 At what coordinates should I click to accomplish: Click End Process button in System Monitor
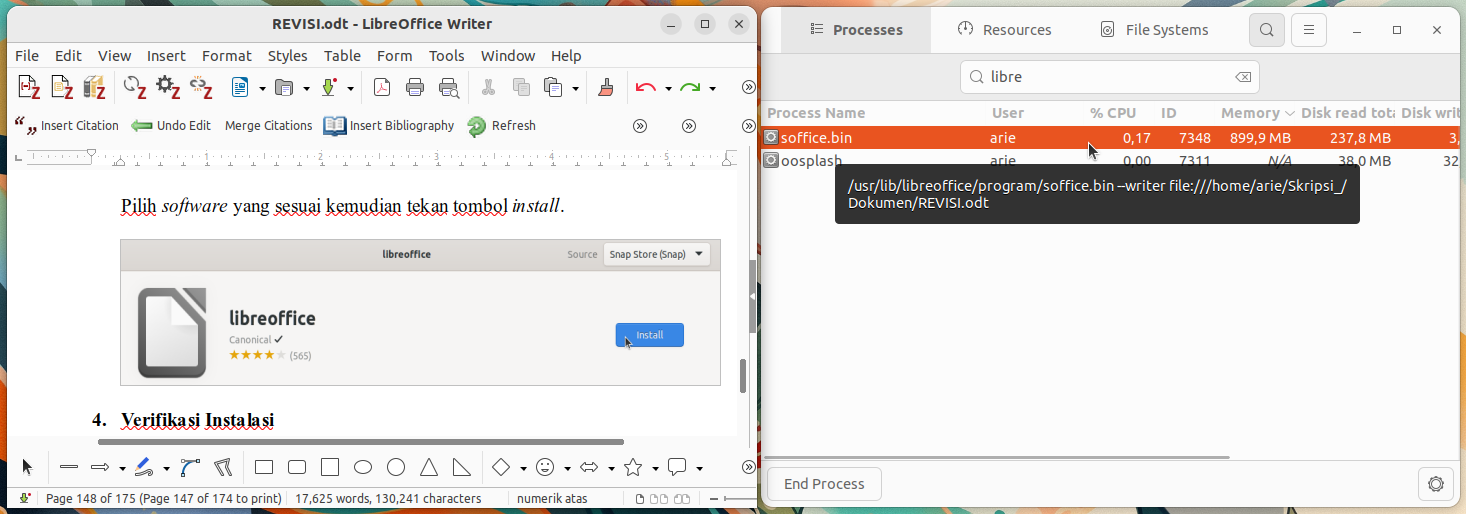tap(824, 484)
